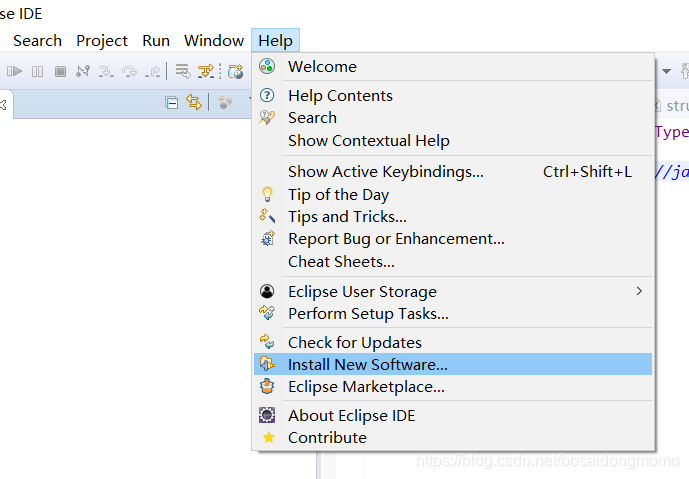Click the Open Web Browser globe icon

click(236, 71)
